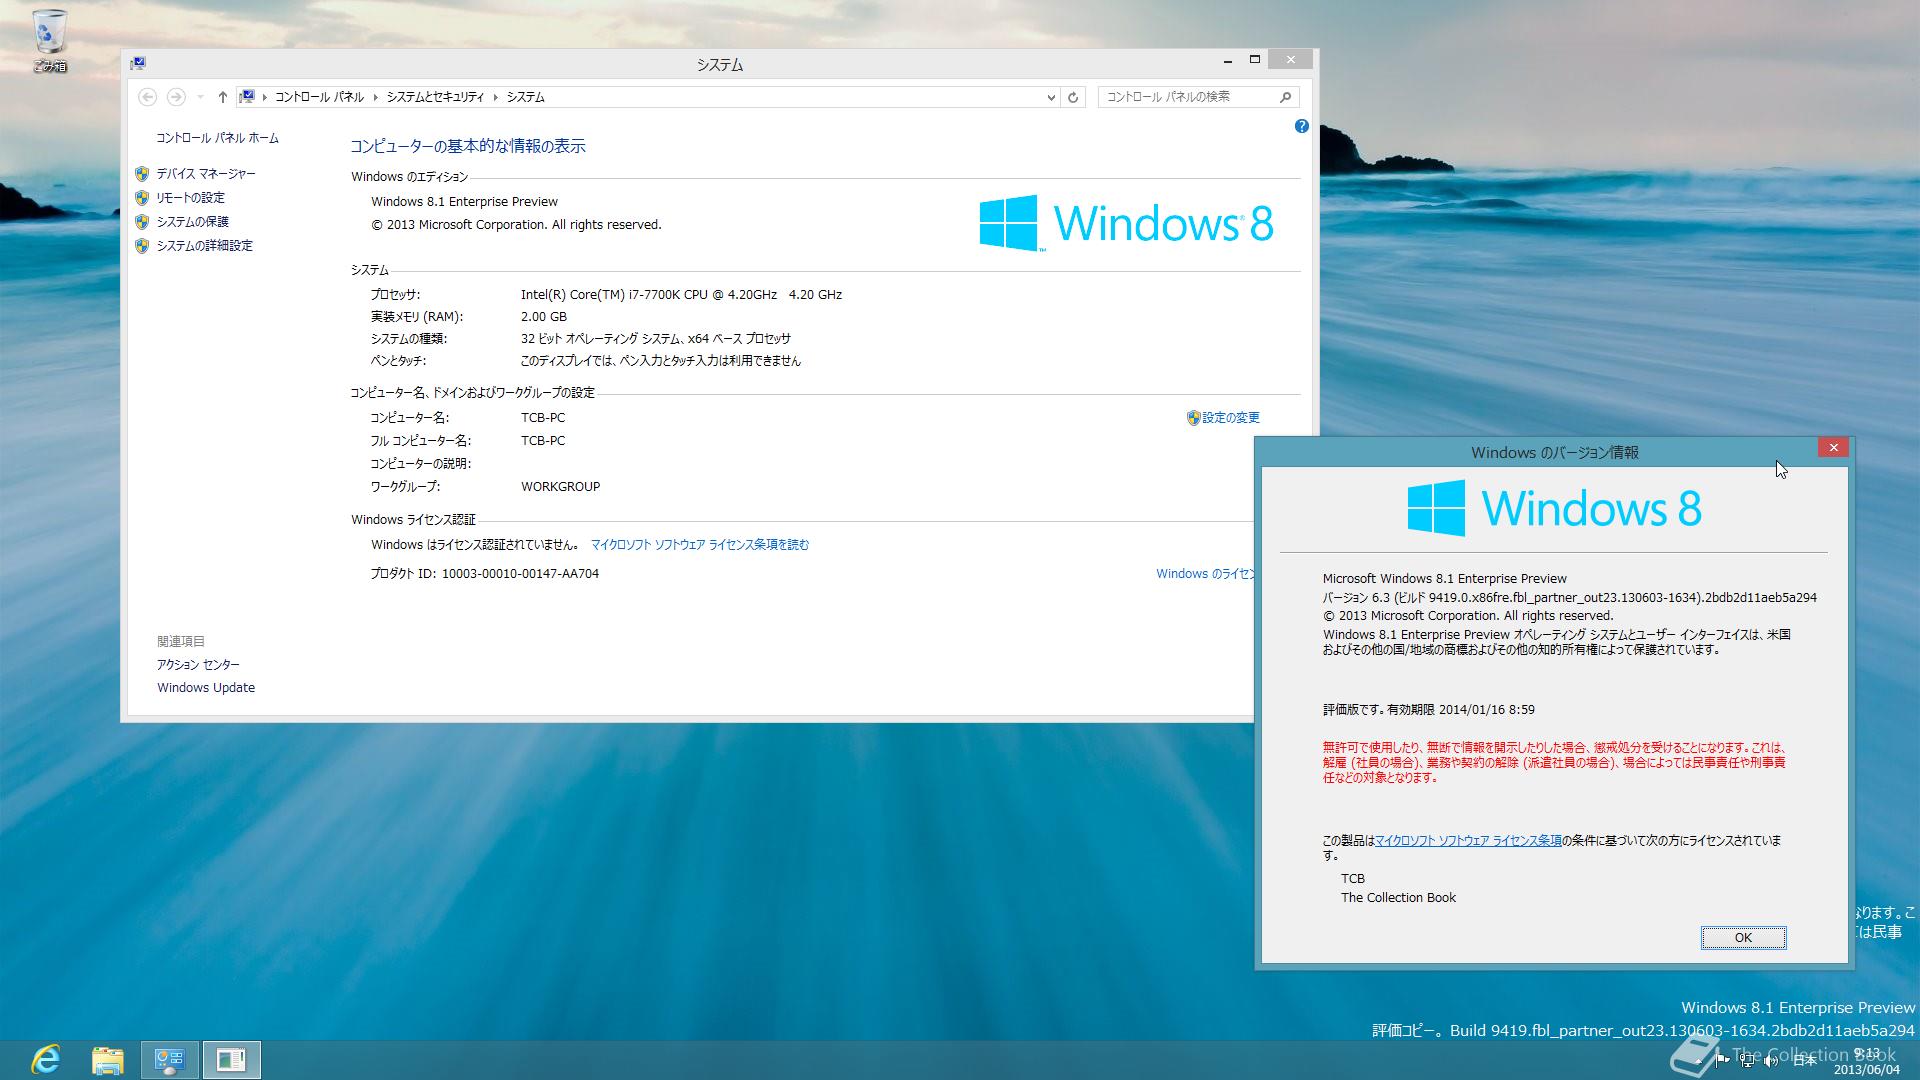Go back using the System window back arrow
1920x1080 pixels.
147,97
